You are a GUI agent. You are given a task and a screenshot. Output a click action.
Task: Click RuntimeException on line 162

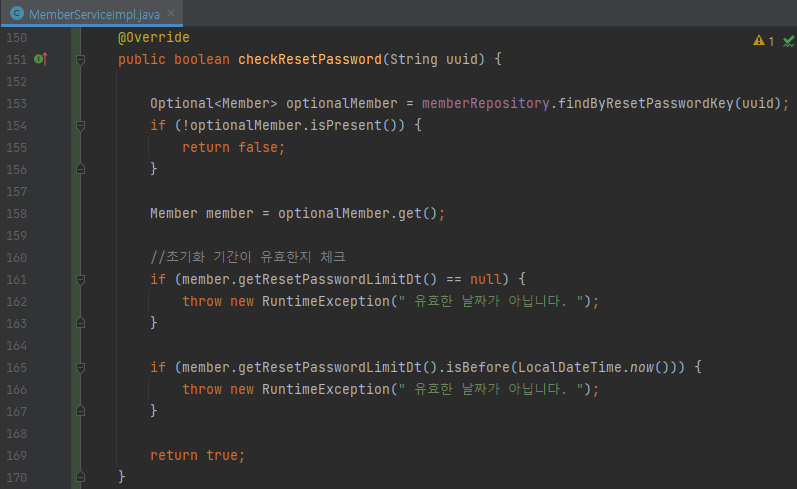click(x=325, y=301)
